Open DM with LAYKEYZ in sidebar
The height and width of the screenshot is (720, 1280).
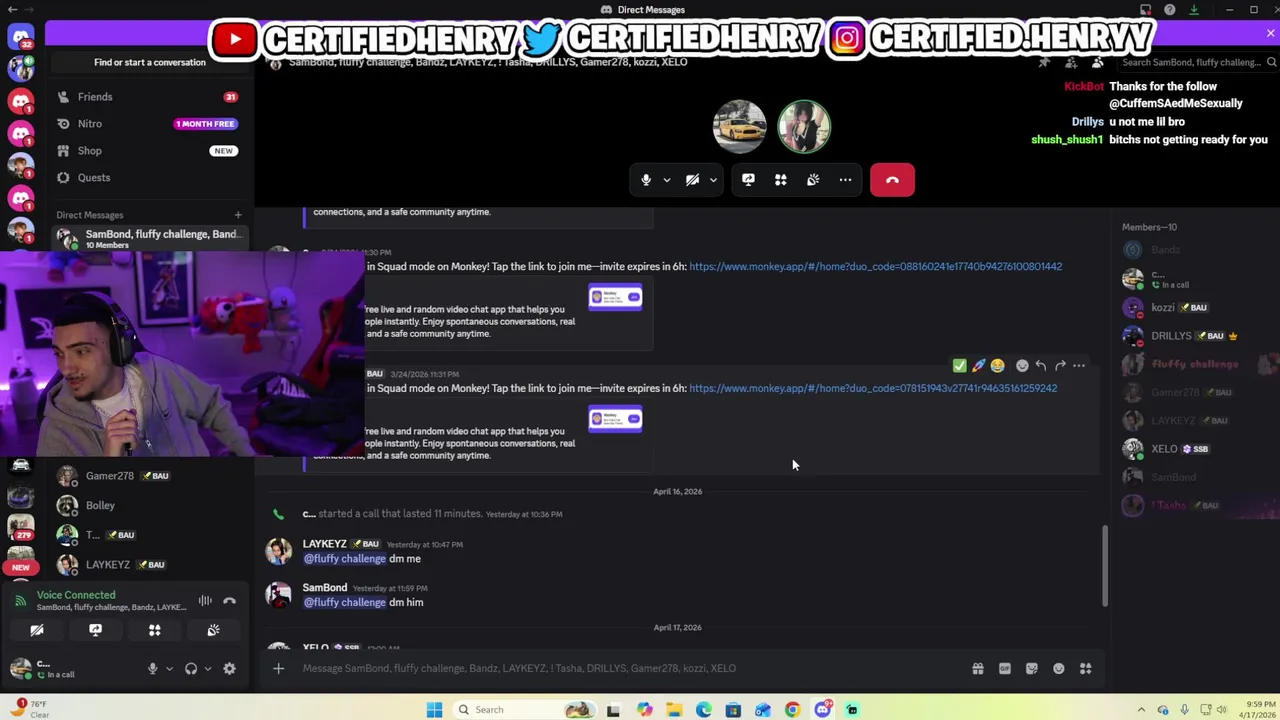[x=148, y=565]
